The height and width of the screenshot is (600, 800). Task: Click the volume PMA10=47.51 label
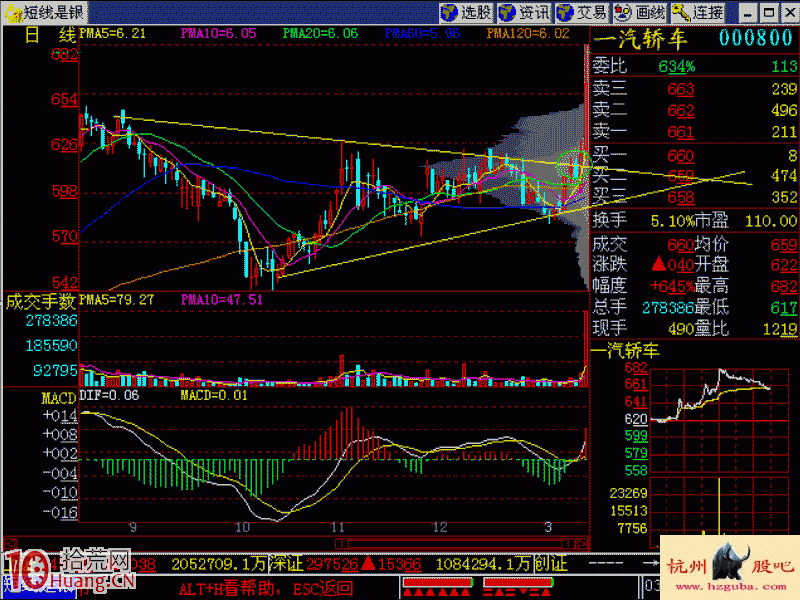(x=221, y=300)
